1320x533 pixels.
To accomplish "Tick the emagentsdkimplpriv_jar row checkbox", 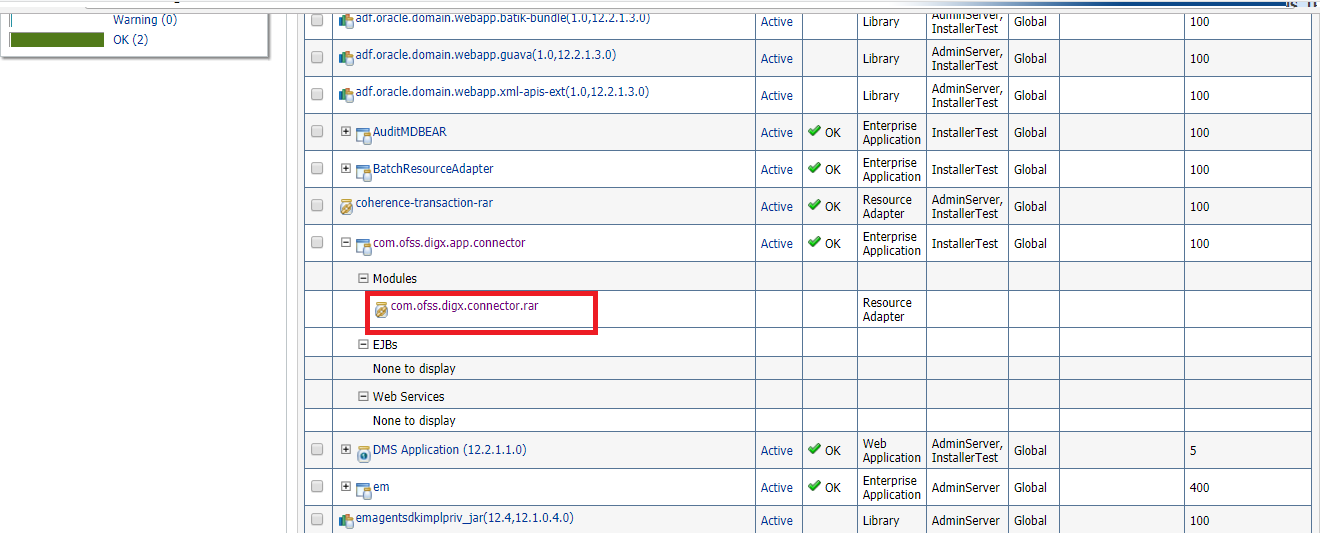I will pyautogui.click(x=317, y=519).
